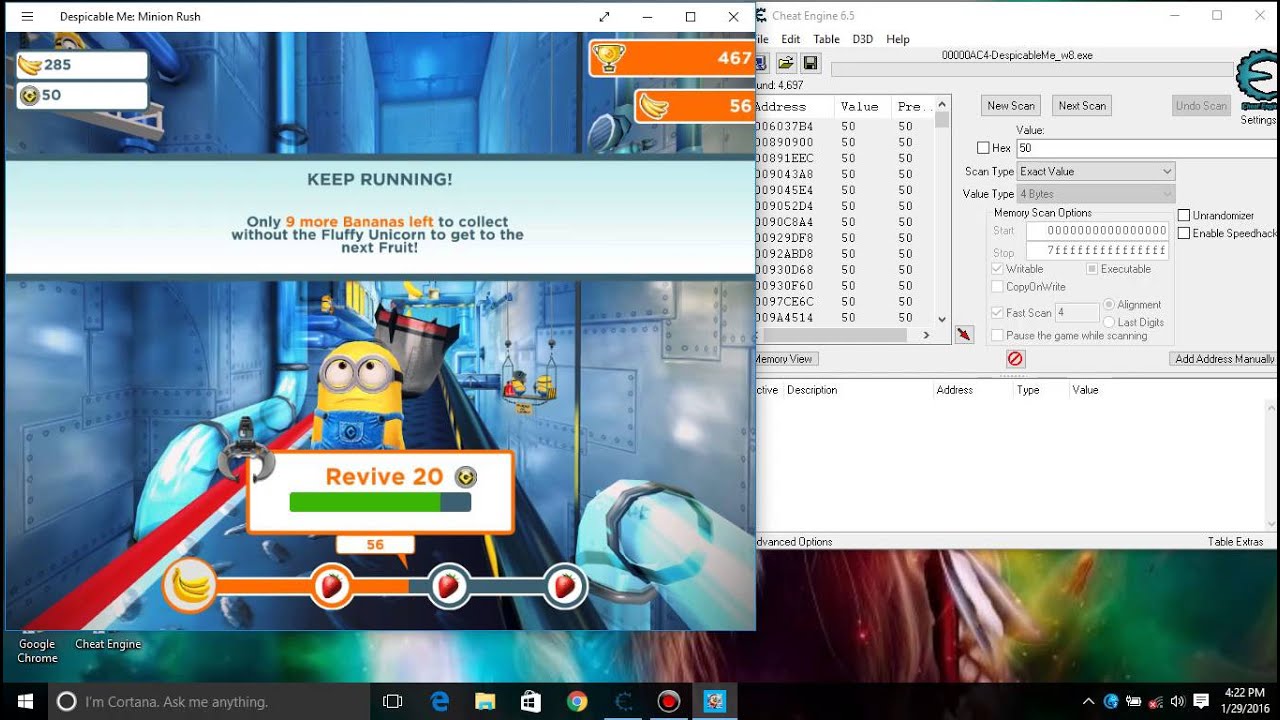The height and width of the screenshot is (720, 1280).
Task: Click the Minion Rush fullscreen arrow icon
Action: [604, 16]
